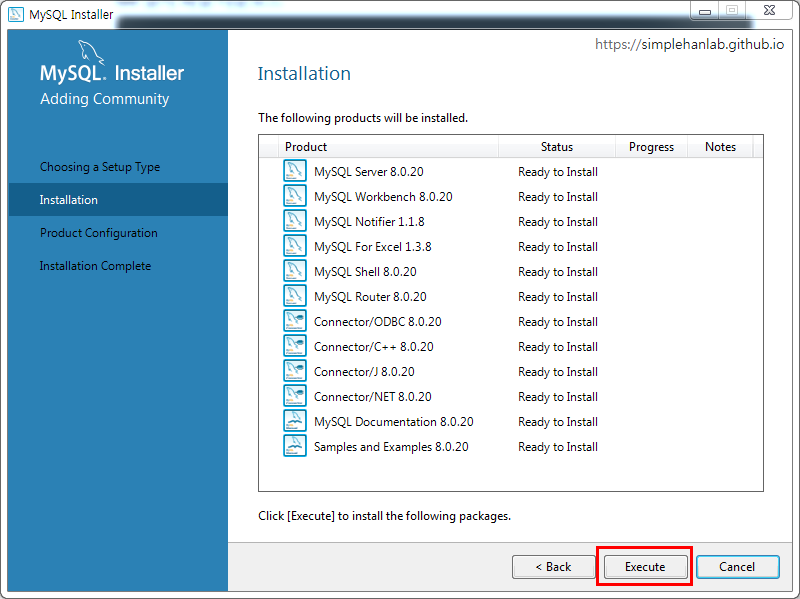Select the MySQL Documentation 8.0.20 row text
This screenshot has height=599, width=800.
(393, 422)
